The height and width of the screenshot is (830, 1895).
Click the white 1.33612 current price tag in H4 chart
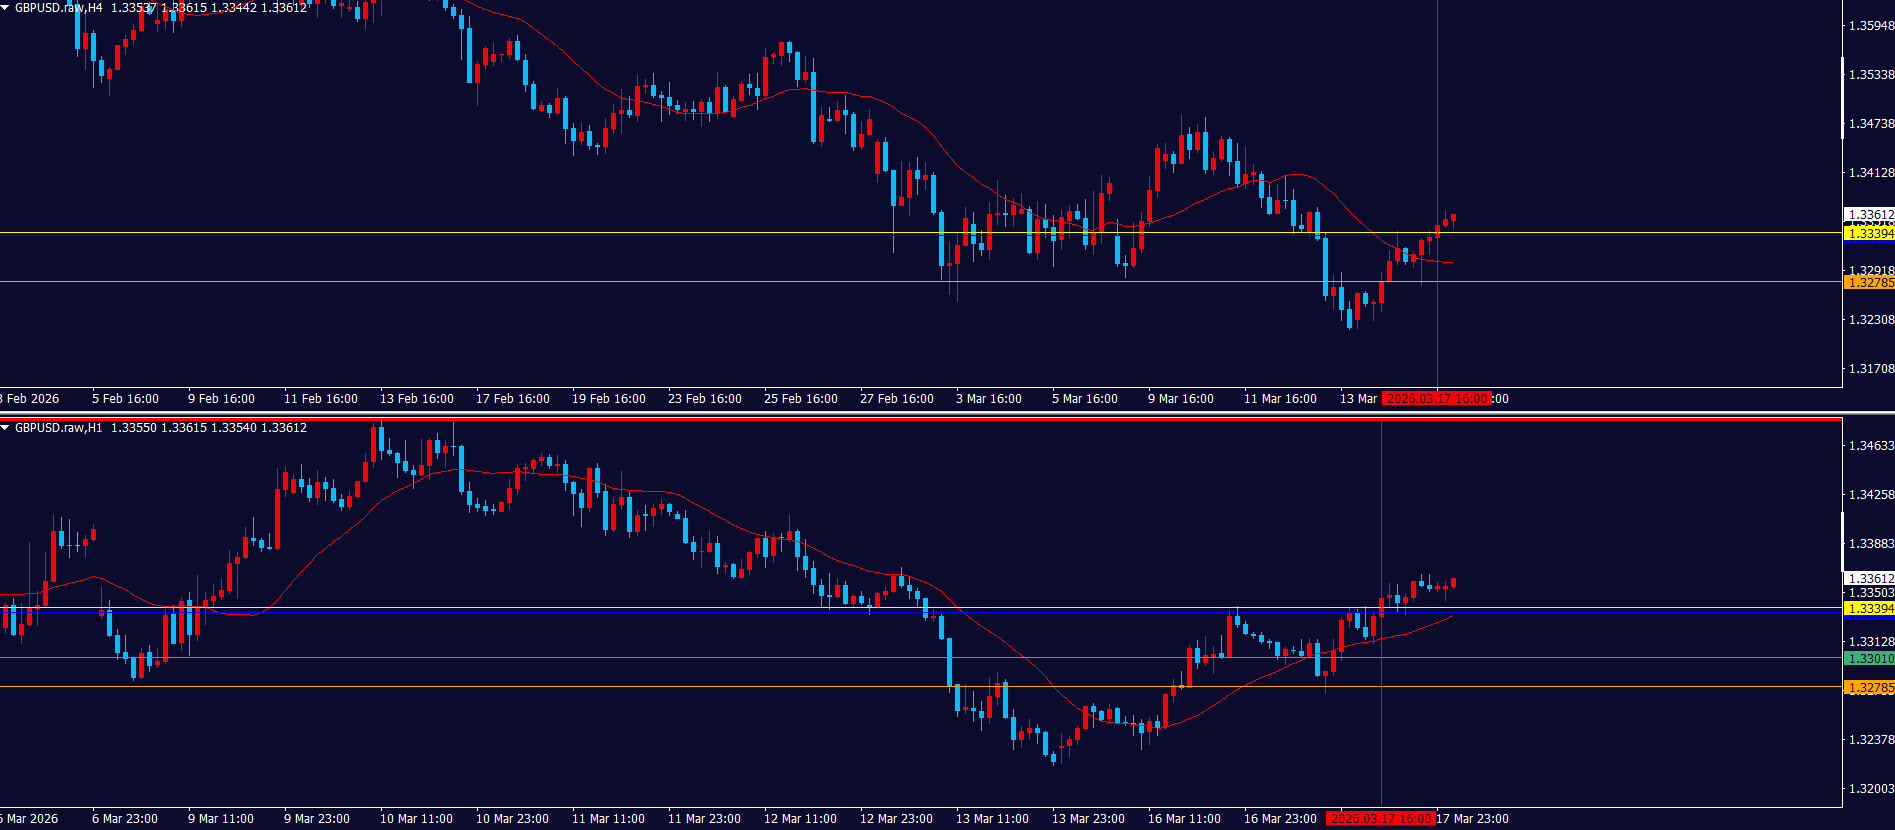click(x=1868, y=215)
